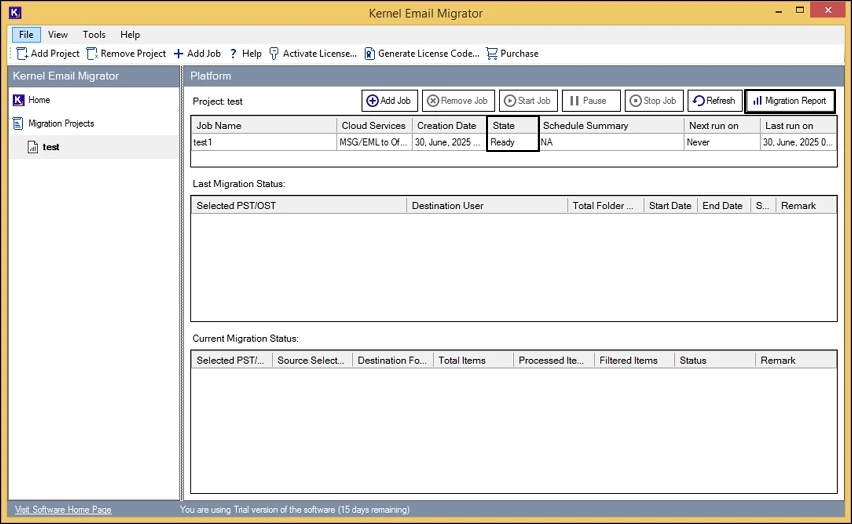
Task: Open the Tools menu
Action: tap(94, 34)
